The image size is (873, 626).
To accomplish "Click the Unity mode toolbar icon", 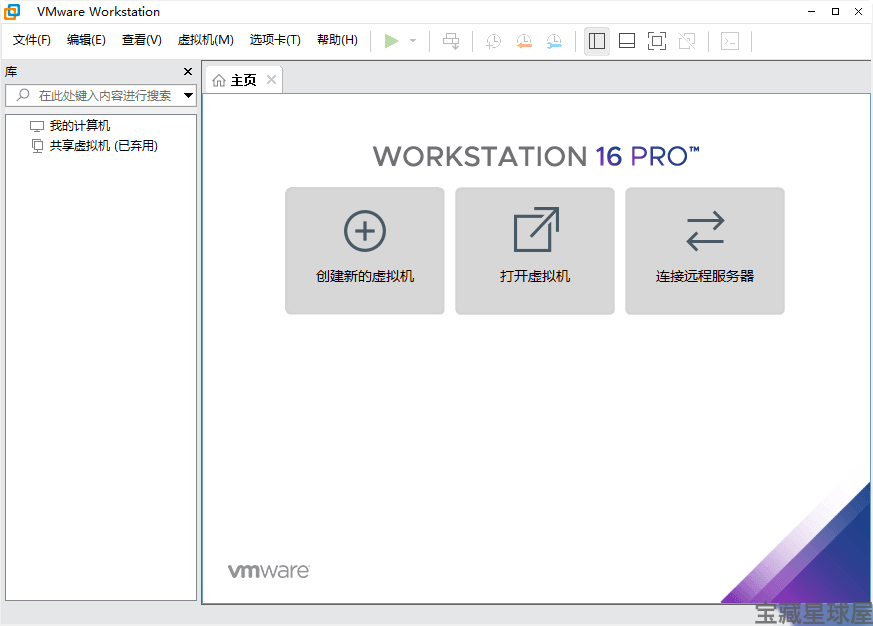I will tap(687, 41).
